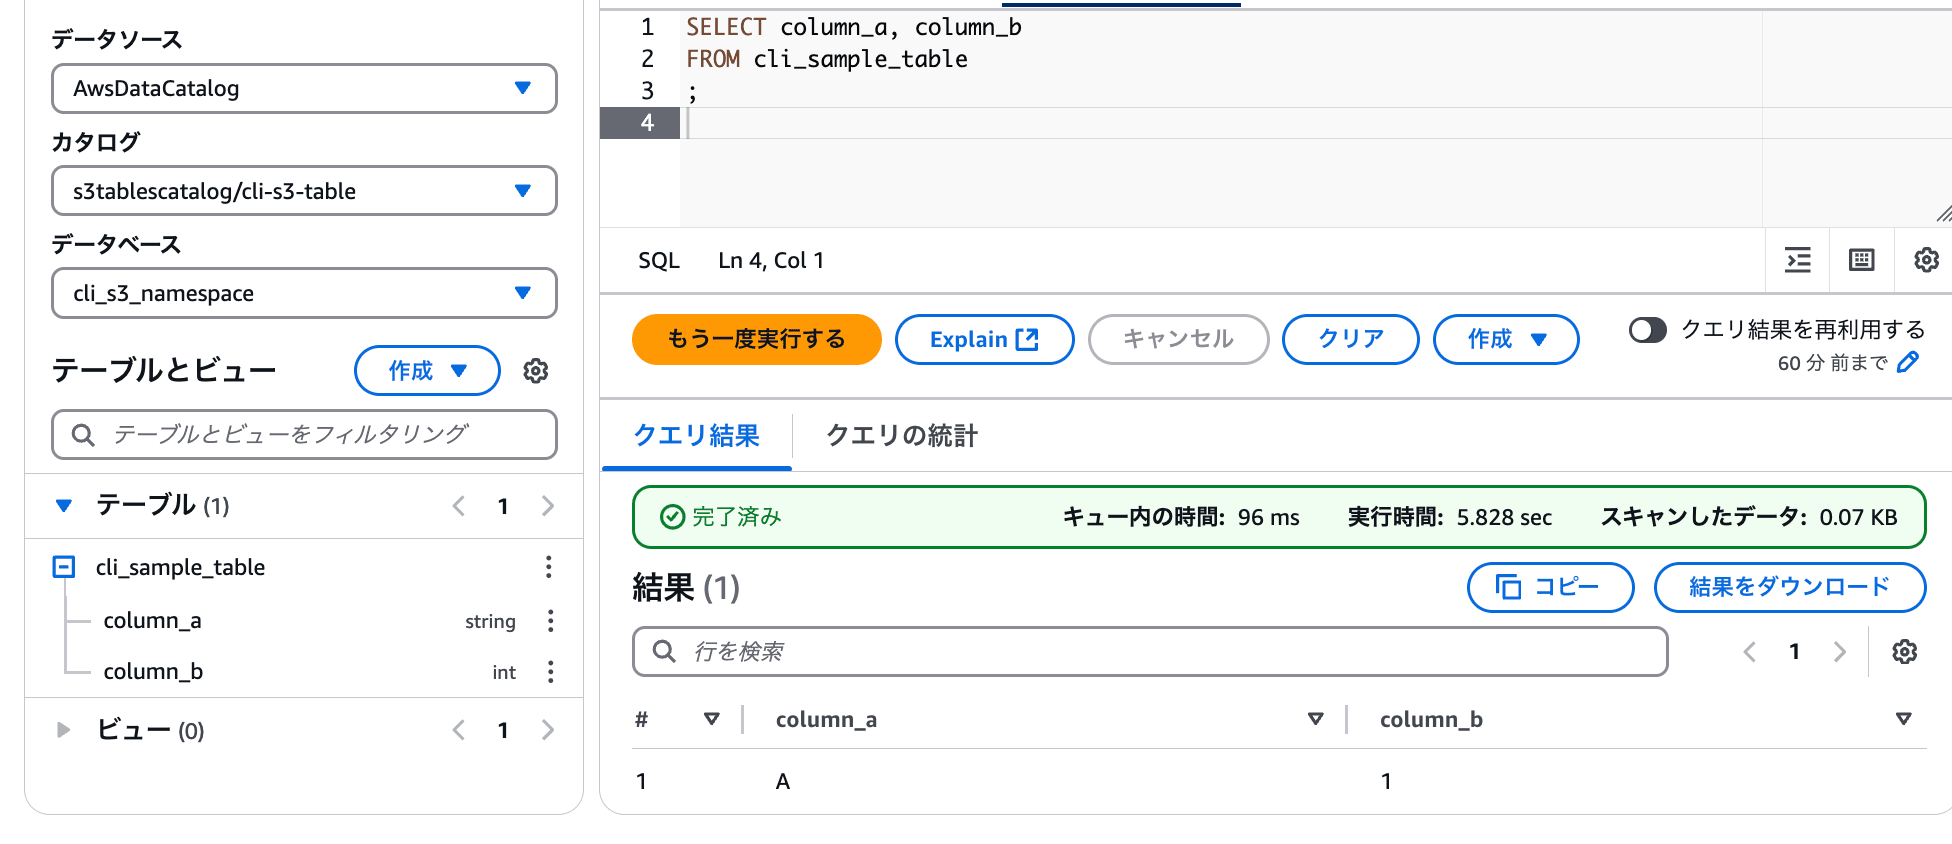Screen dimensions: 1952x844
Task: Click the SQL language label
Action: coord(659,260)
